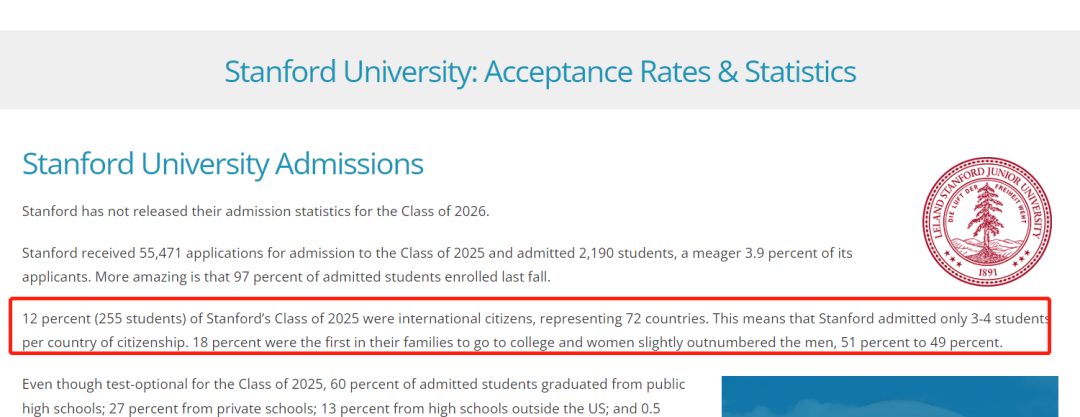Click the '51 percent to 49 percent' text
This screenshot has width=1080, height=417.
921,343
